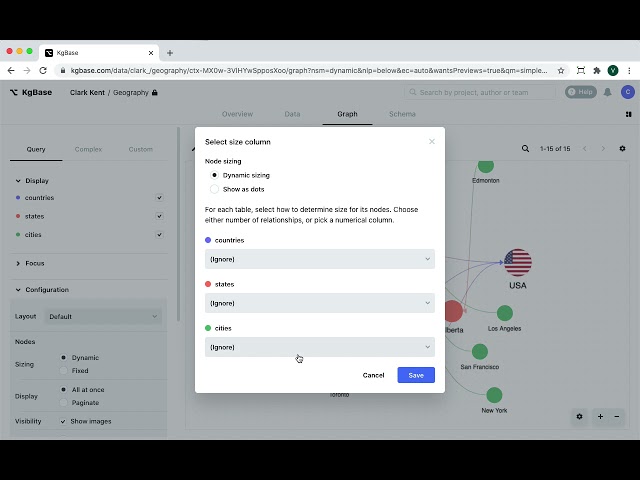Close the Select size column dialog
Viewport: 640px width, 480px height.
(x=432, y=142)
